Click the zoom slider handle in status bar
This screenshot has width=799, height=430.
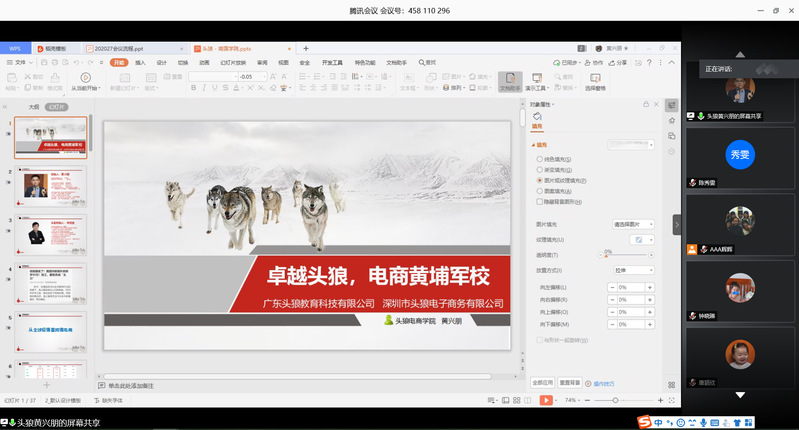[616, 400]
